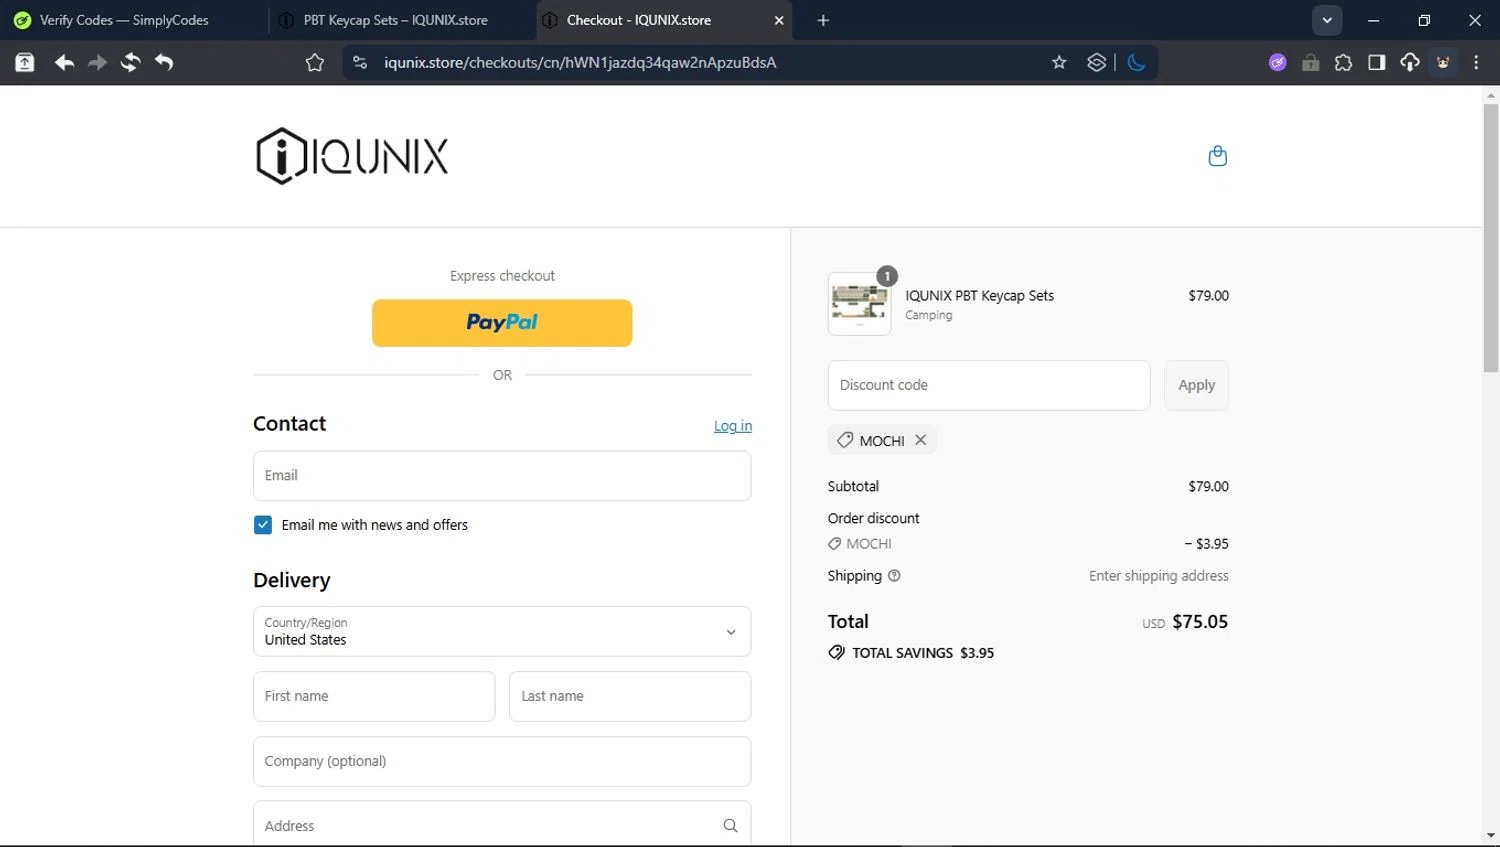This screenshot has width=1500, height=847.
Task: Click the PayPal express checkout button
Action: point(502,323)
